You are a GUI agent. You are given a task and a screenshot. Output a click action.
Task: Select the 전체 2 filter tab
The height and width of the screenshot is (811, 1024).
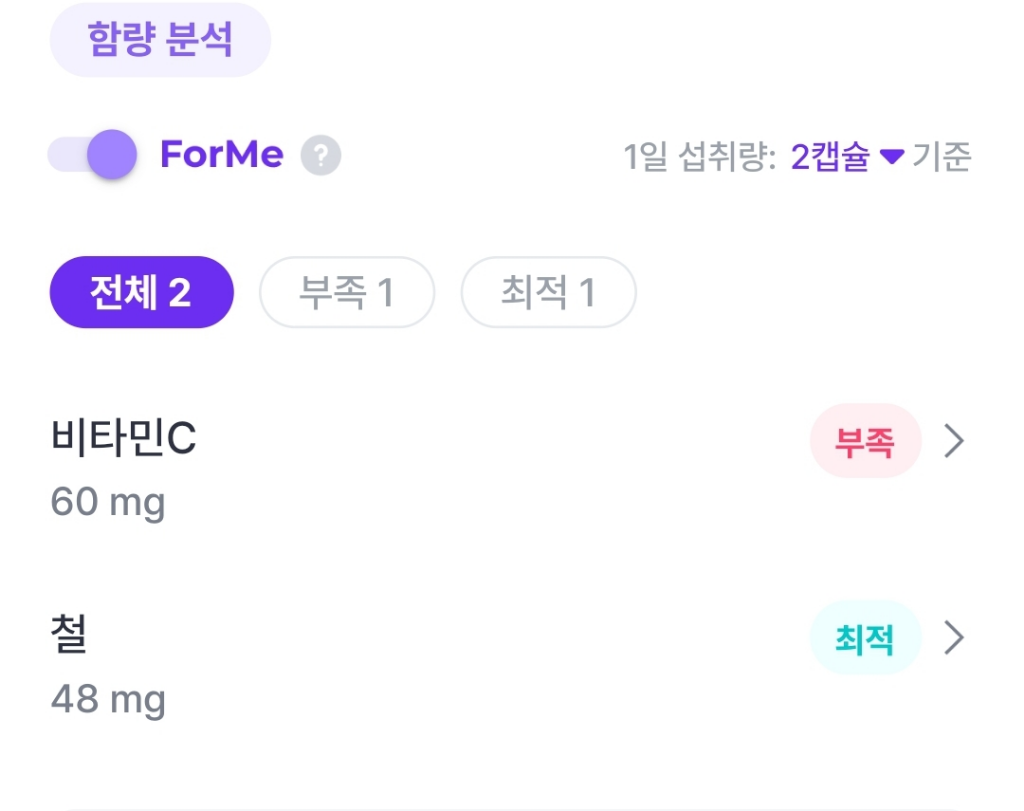coord(141,293)
